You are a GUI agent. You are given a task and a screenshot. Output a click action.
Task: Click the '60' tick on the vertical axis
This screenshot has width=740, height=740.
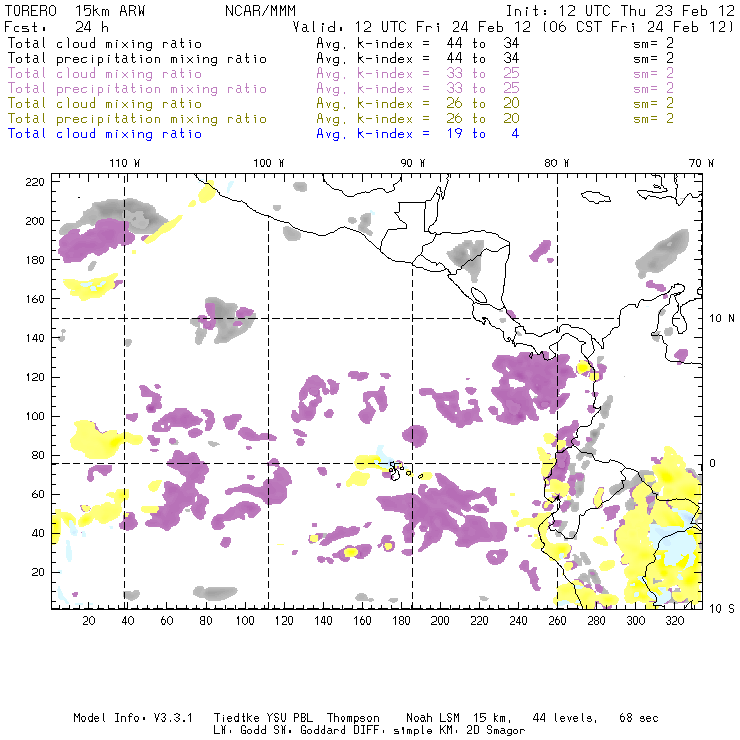point(38,494)
